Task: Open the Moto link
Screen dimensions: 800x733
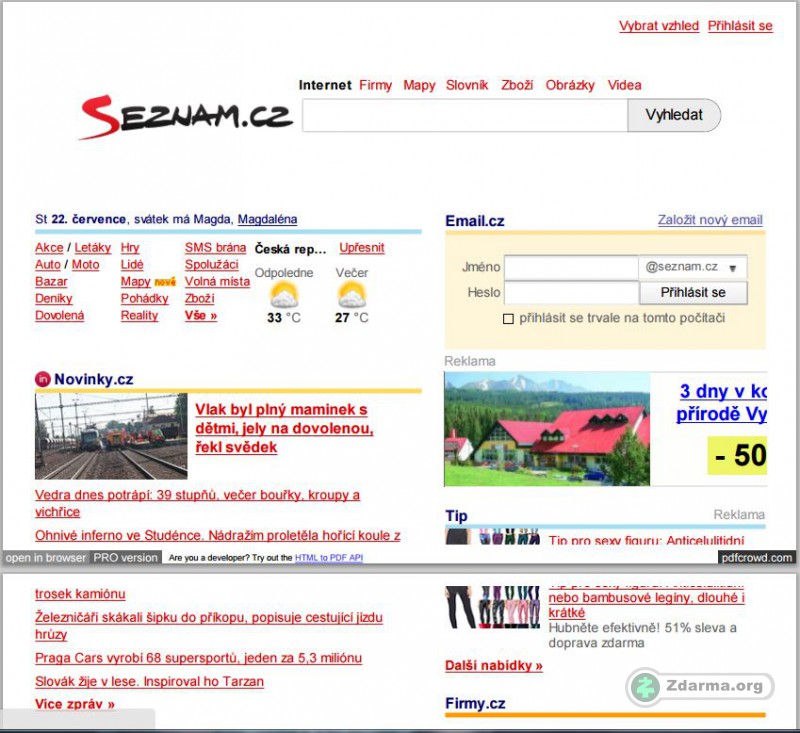Action: click(85, 264)
